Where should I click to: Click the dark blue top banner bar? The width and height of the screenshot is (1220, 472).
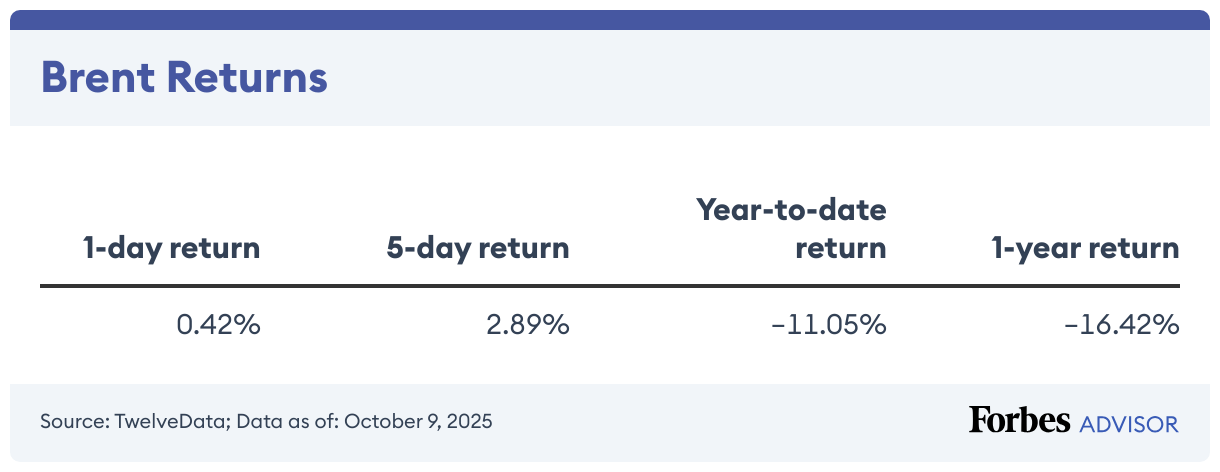click(610, 20)
